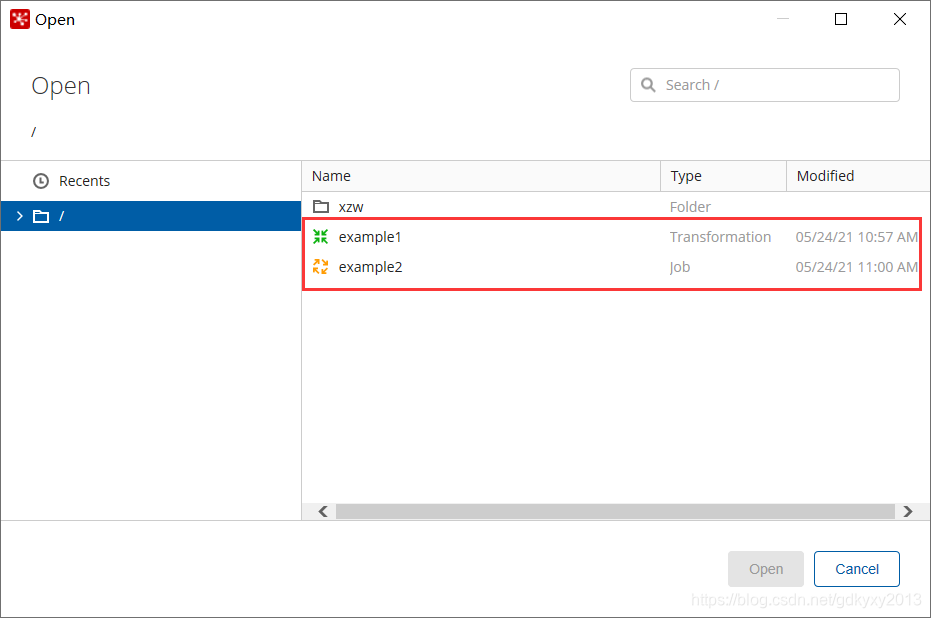
Task: Focus the Search input field
Action: point(765,85)
